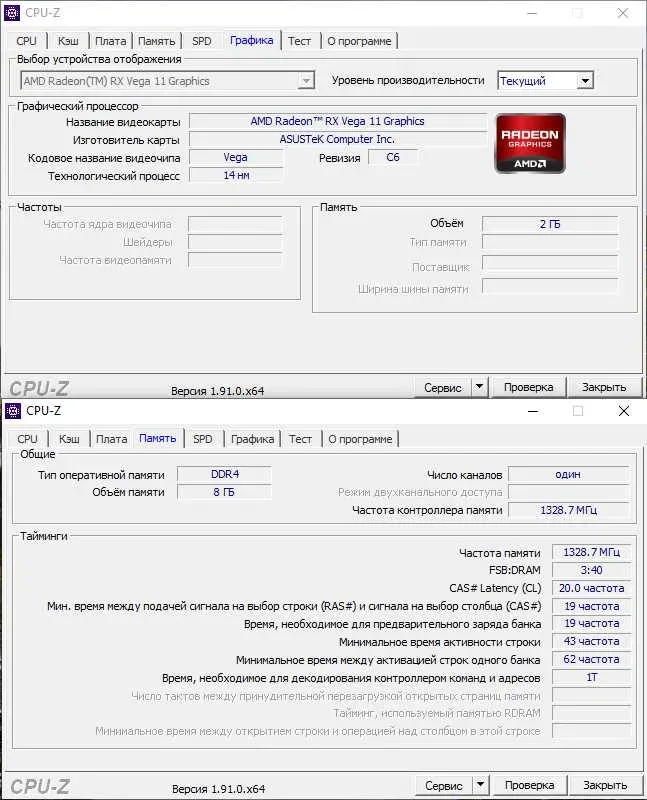Close the top CPU-Z window
The width and height of the screenshot is (647, 800).
[x=623, y=13]
